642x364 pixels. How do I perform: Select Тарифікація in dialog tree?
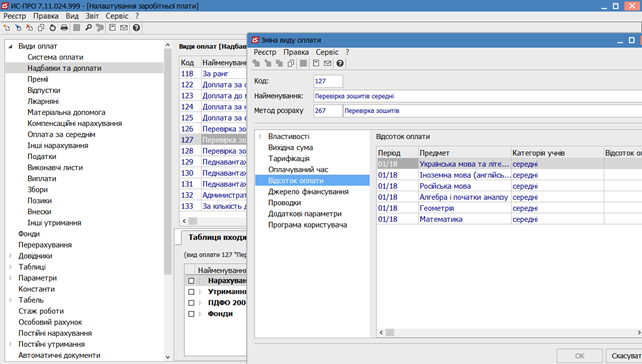pos(289,158)
